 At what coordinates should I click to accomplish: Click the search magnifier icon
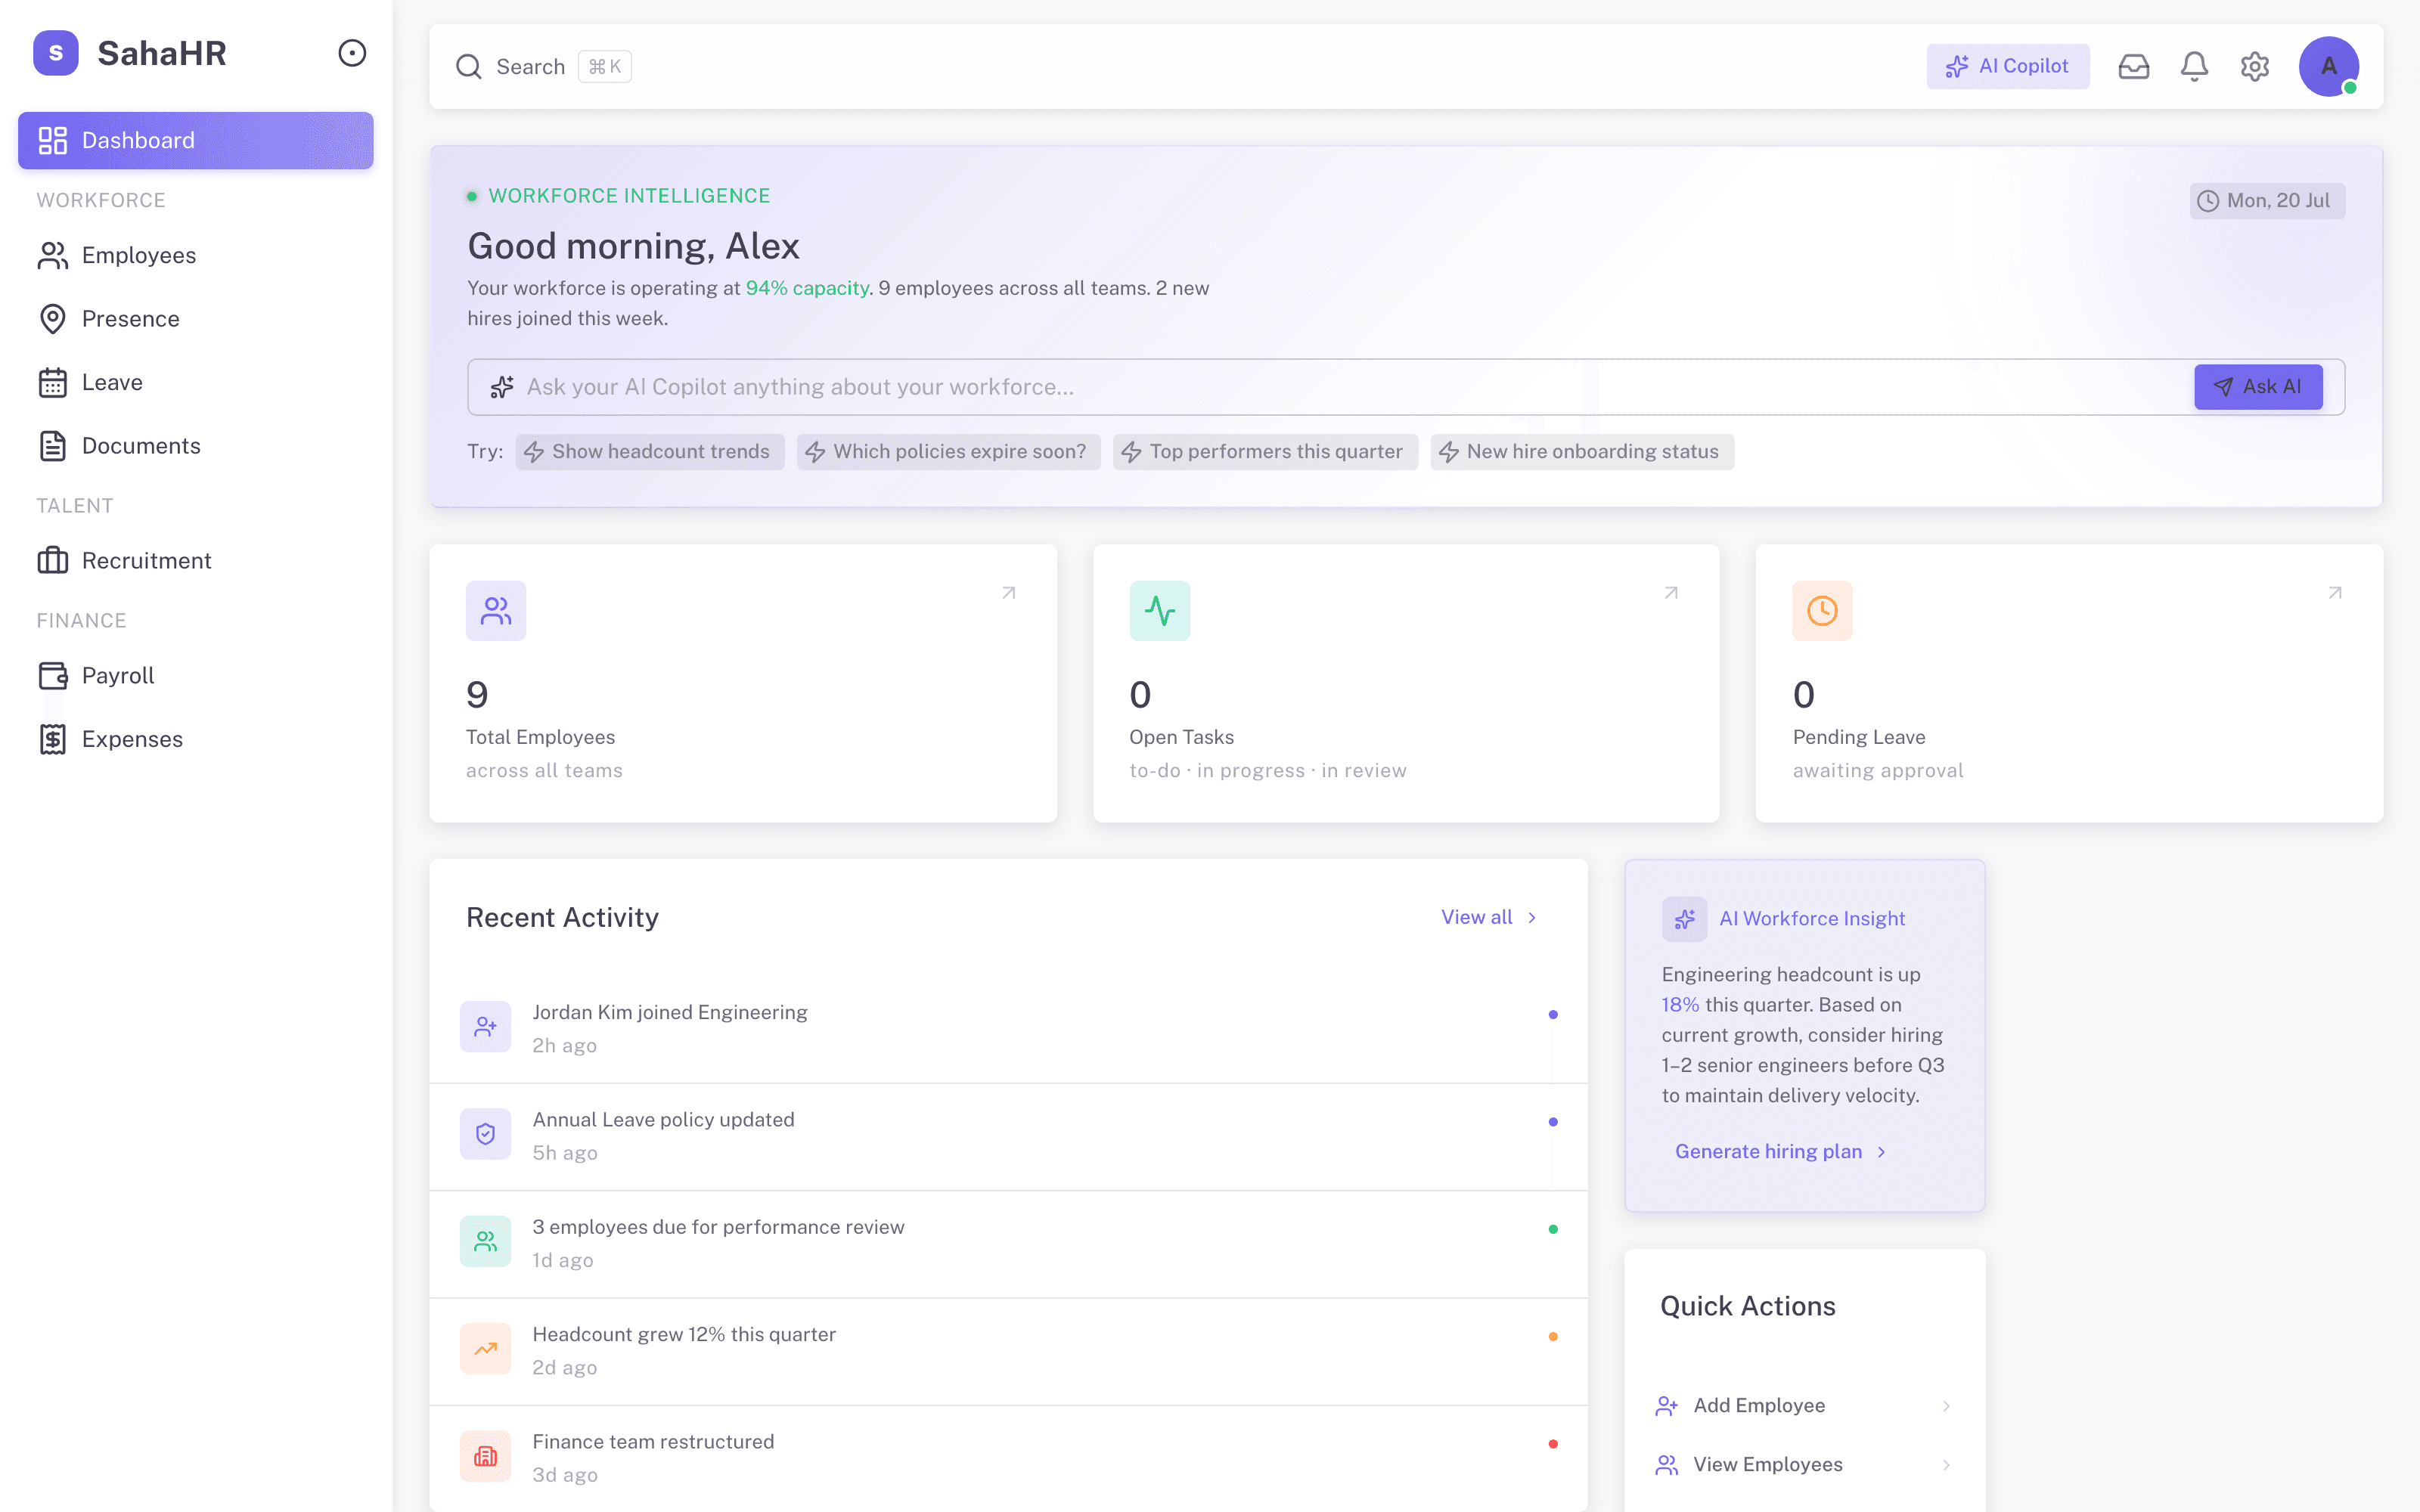[x=468, y=67]
